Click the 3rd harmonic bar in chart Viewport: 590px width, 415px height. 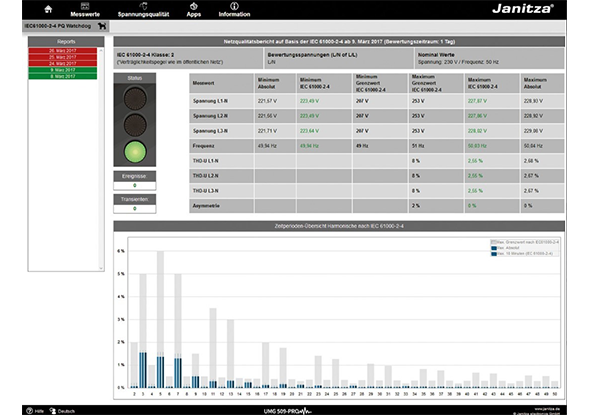143,331
